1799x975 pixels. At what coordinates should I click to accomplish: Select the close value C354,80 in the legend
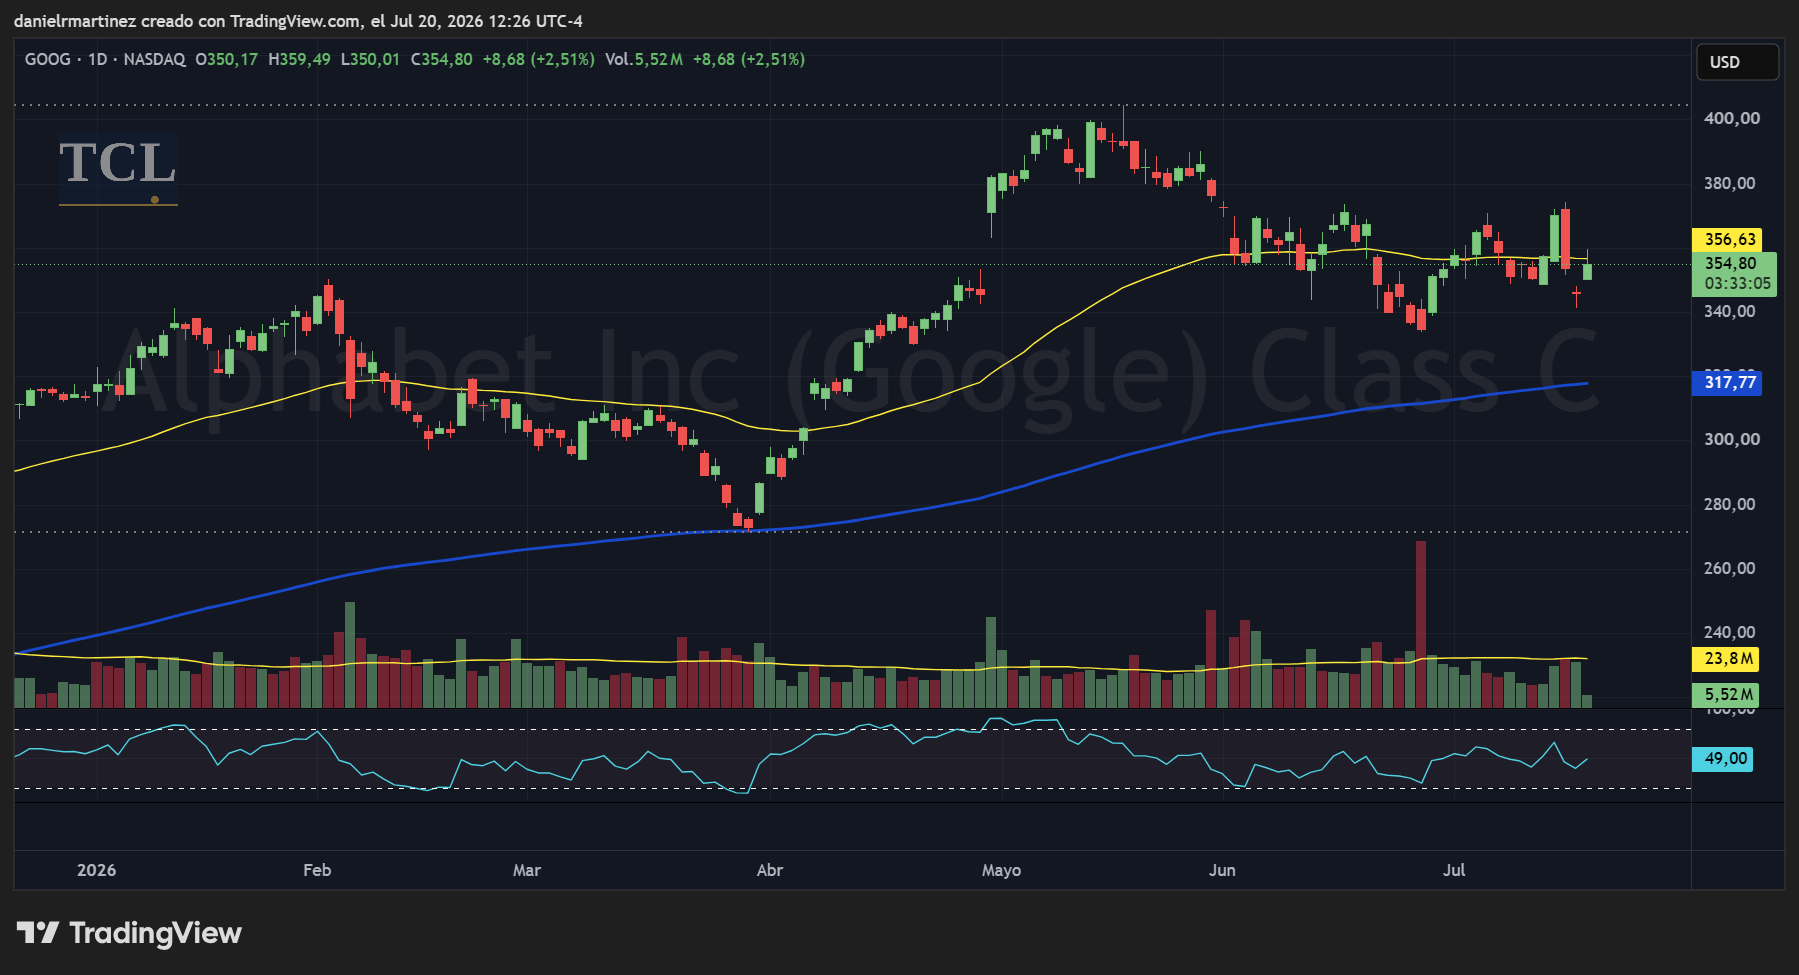point(441,59)
